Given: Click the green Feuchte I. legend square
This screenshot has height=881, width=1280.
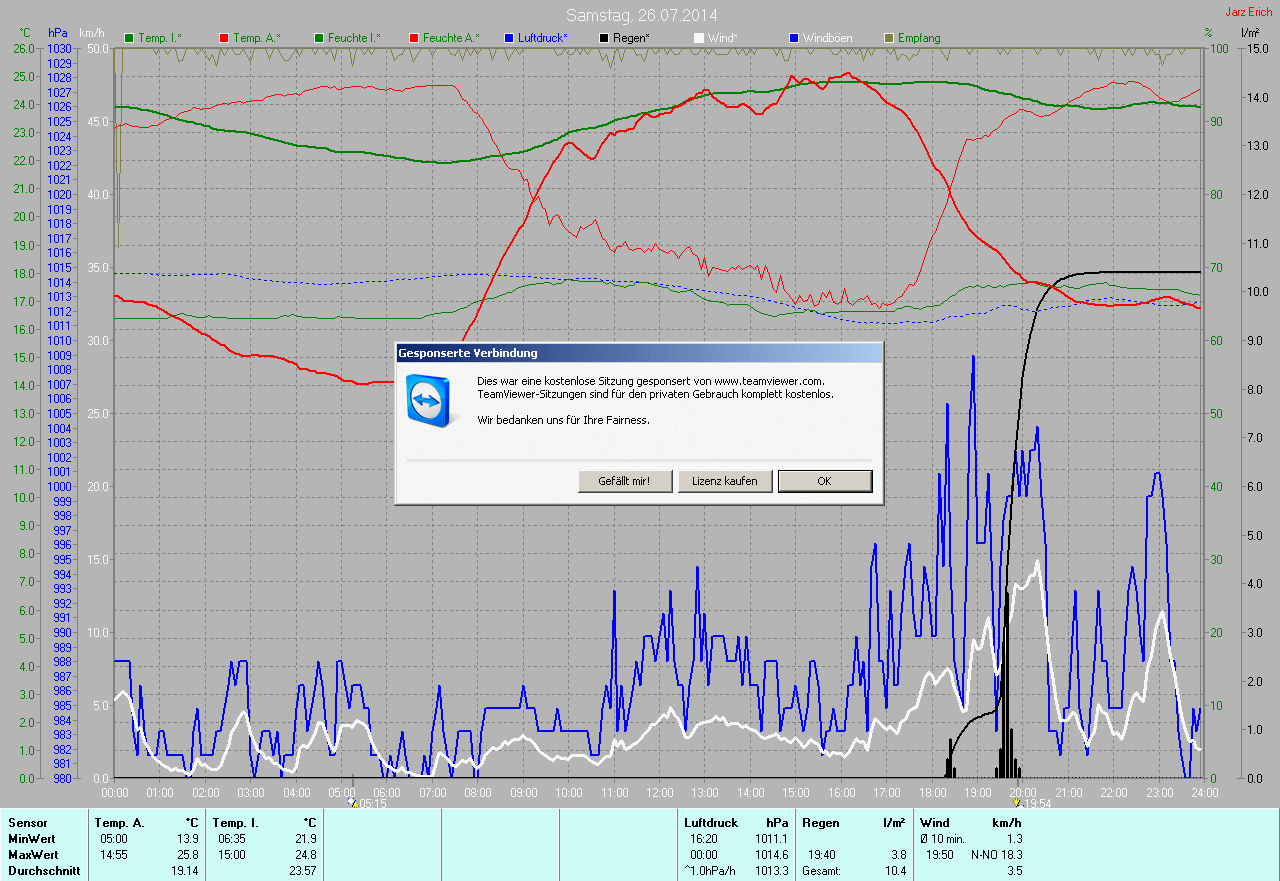Looking at the screenshot, I should (320, 38).
